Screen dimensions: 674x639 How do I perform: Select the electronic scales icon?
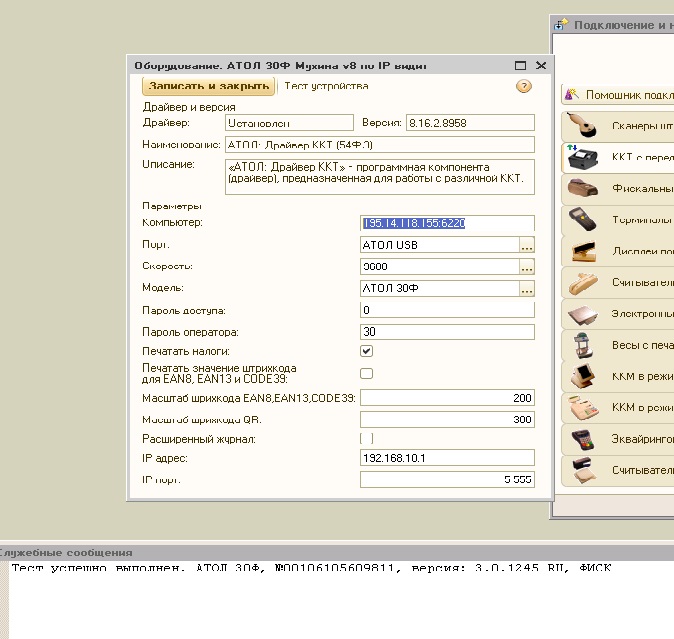tap(583, 314)
